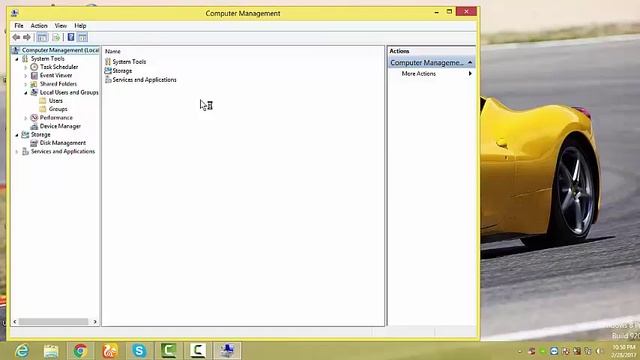Collapse the Local Users and Groups node

coord(26,93)
